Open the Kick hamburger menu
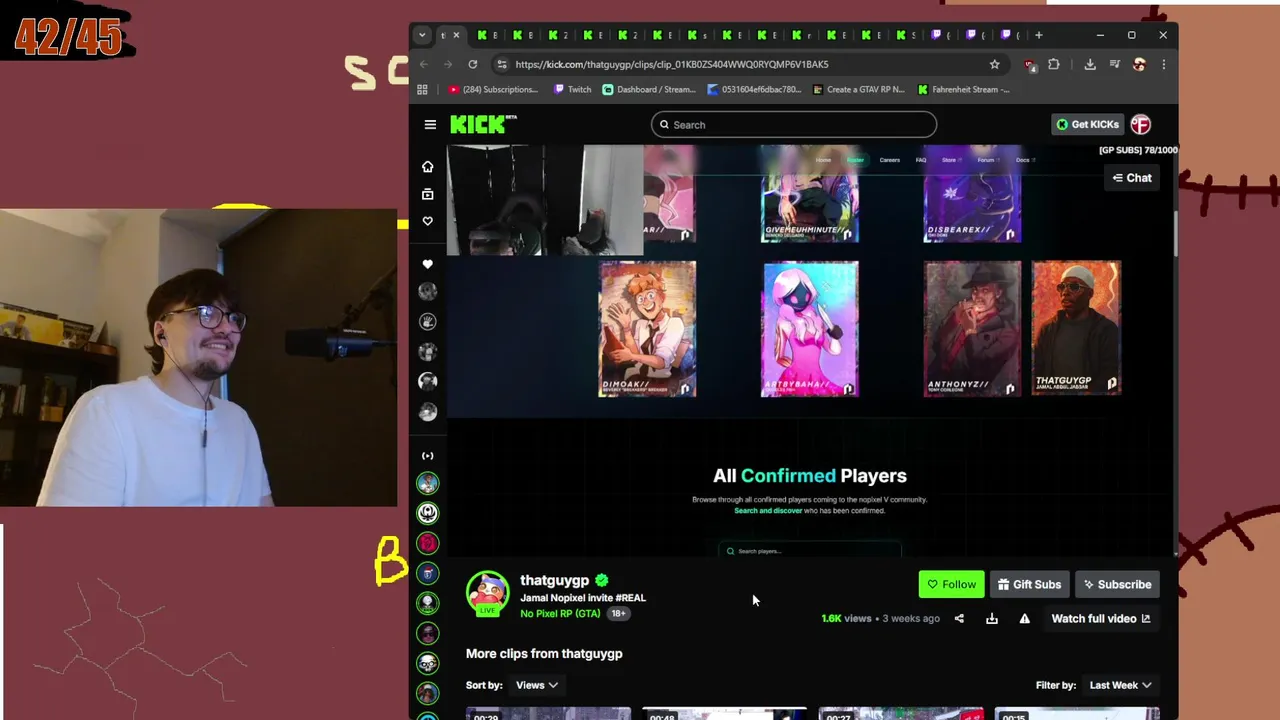1280x720 pixels. (430, 125)
